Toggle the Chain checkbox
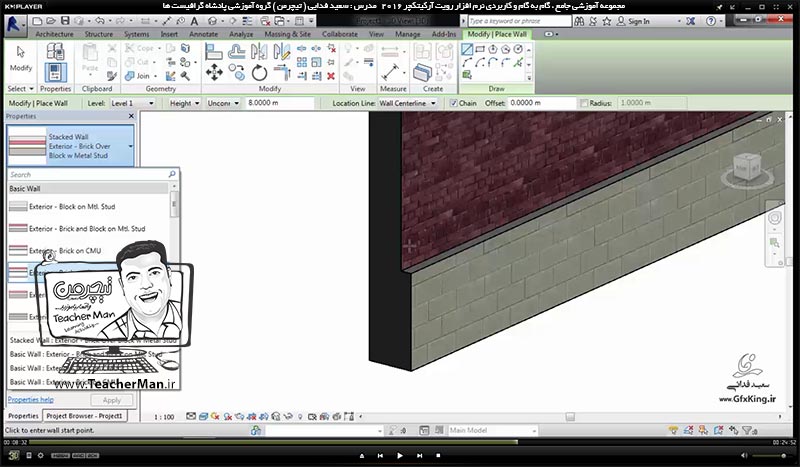The height and width of the screenshot is (467, 800). (453, 103)
